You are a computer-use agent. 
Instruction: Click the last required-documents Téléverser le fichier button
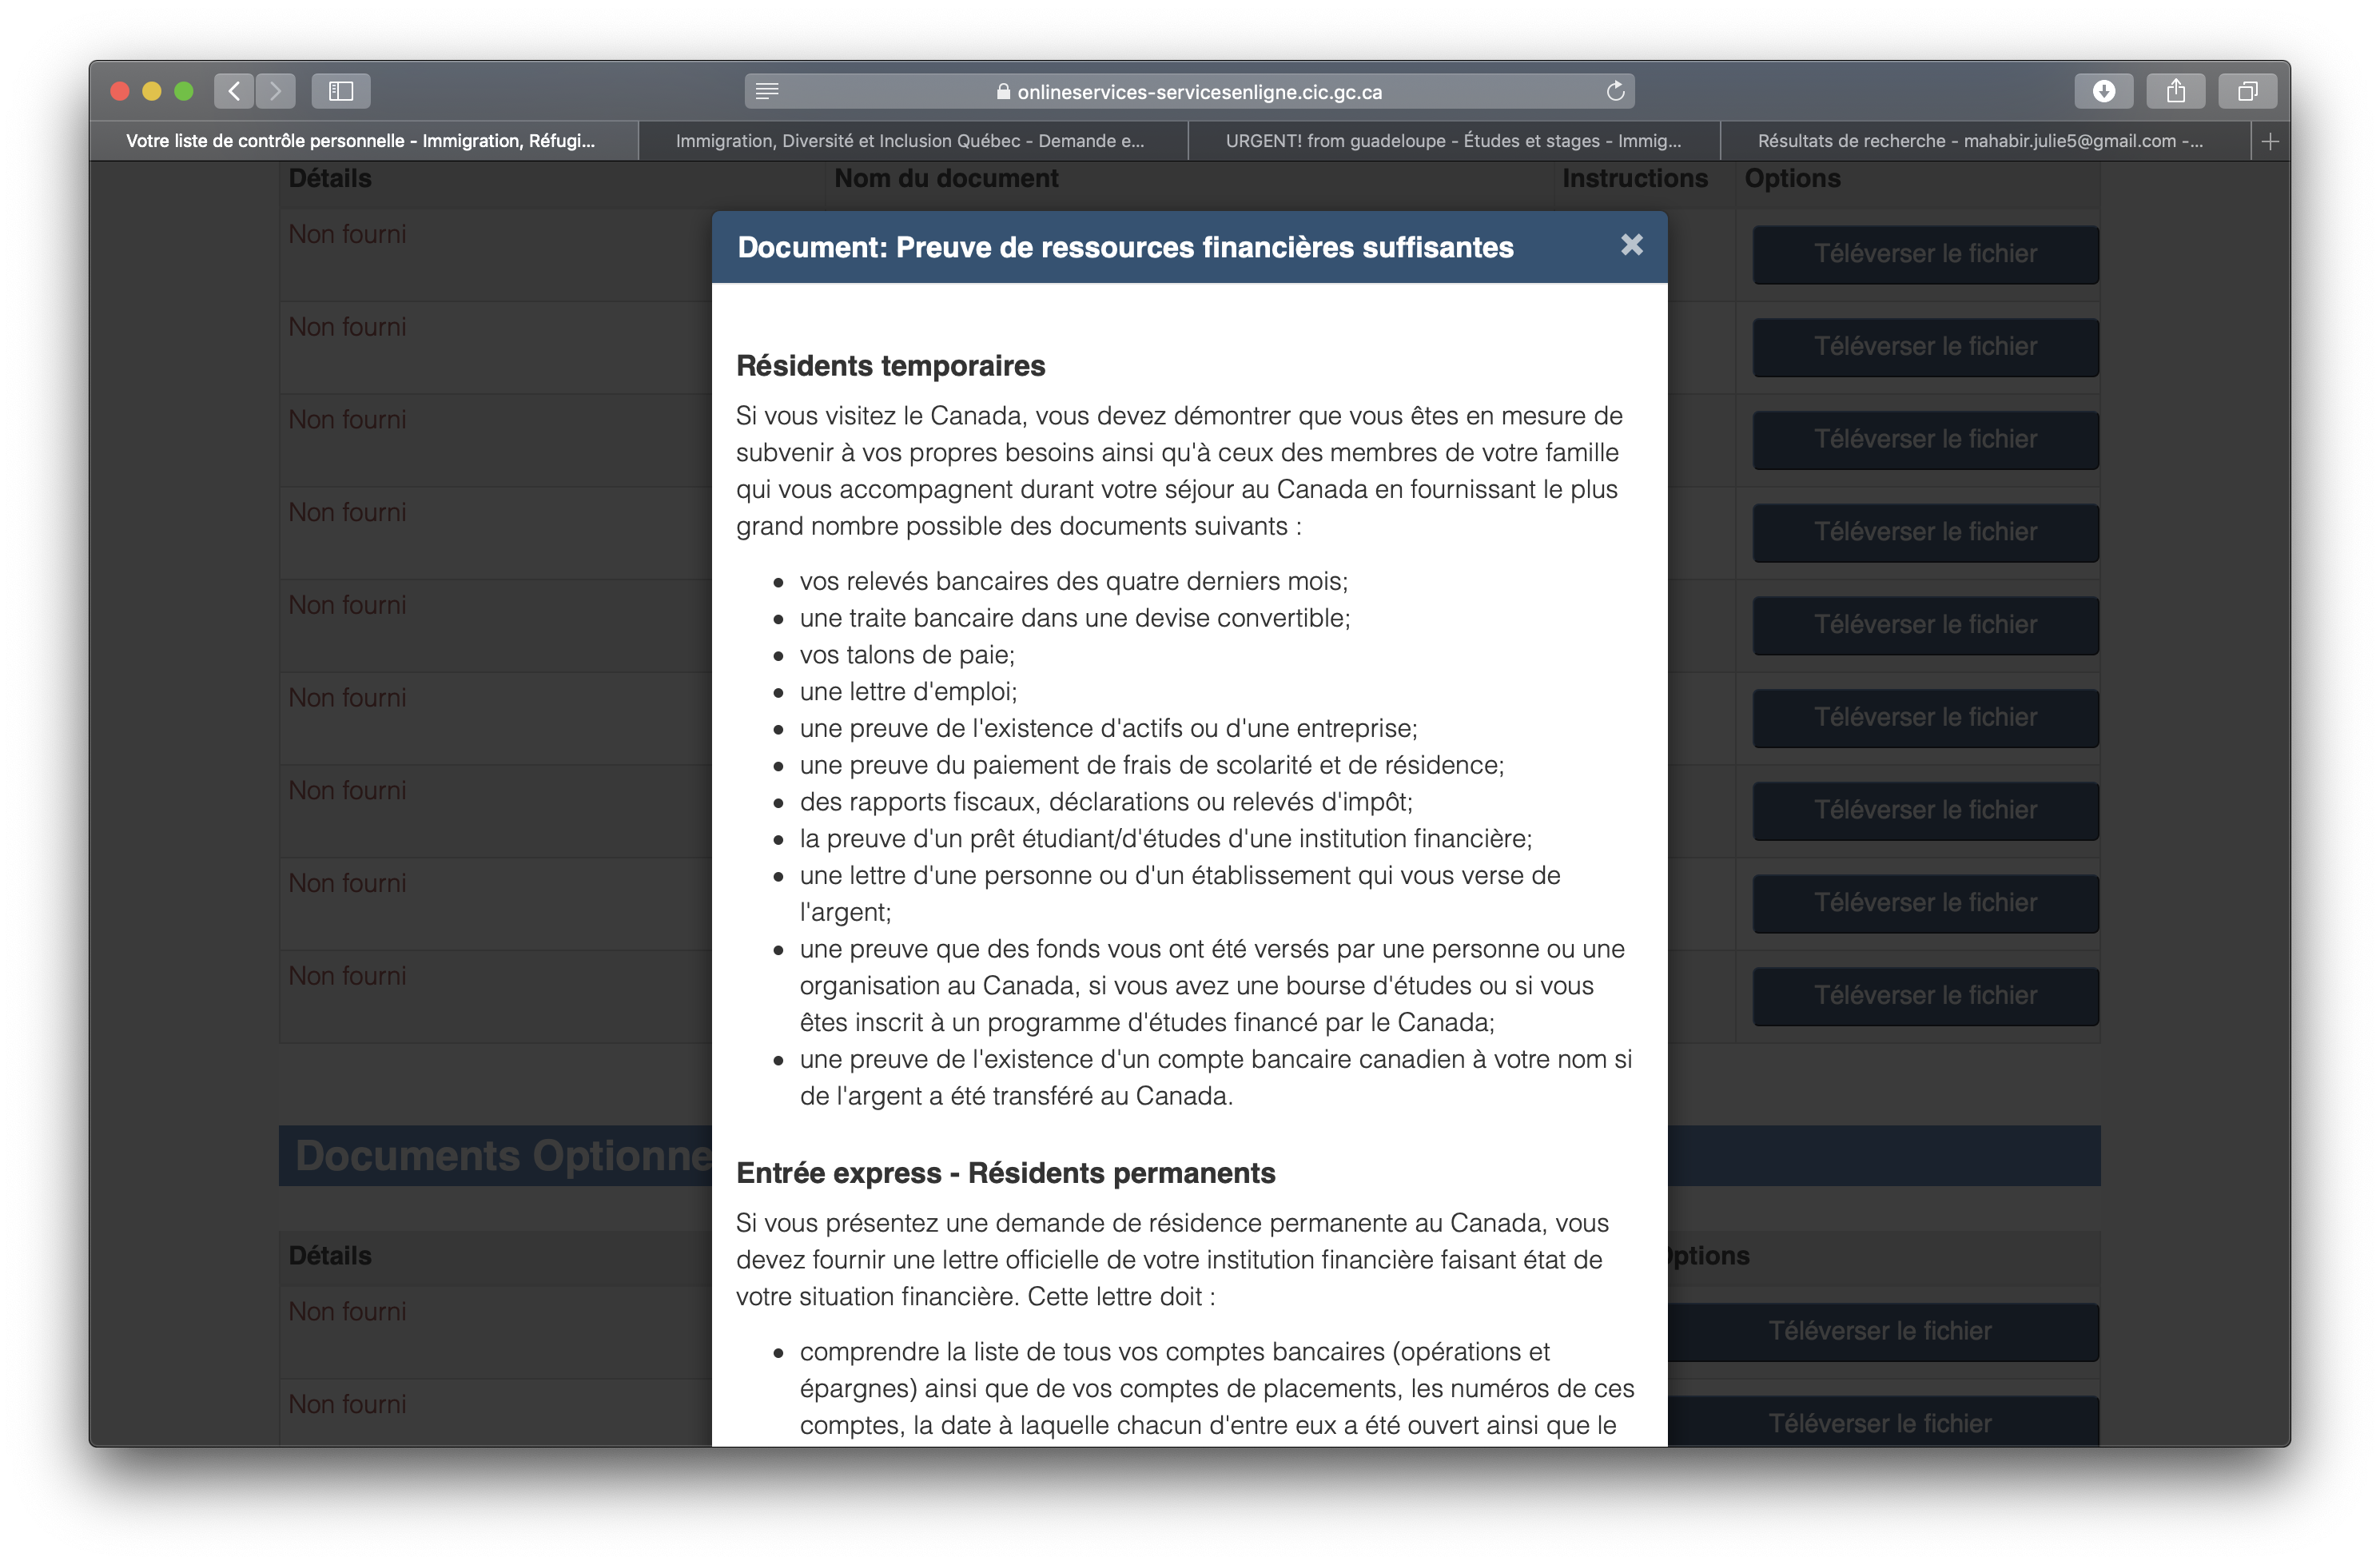point(1925,996)
